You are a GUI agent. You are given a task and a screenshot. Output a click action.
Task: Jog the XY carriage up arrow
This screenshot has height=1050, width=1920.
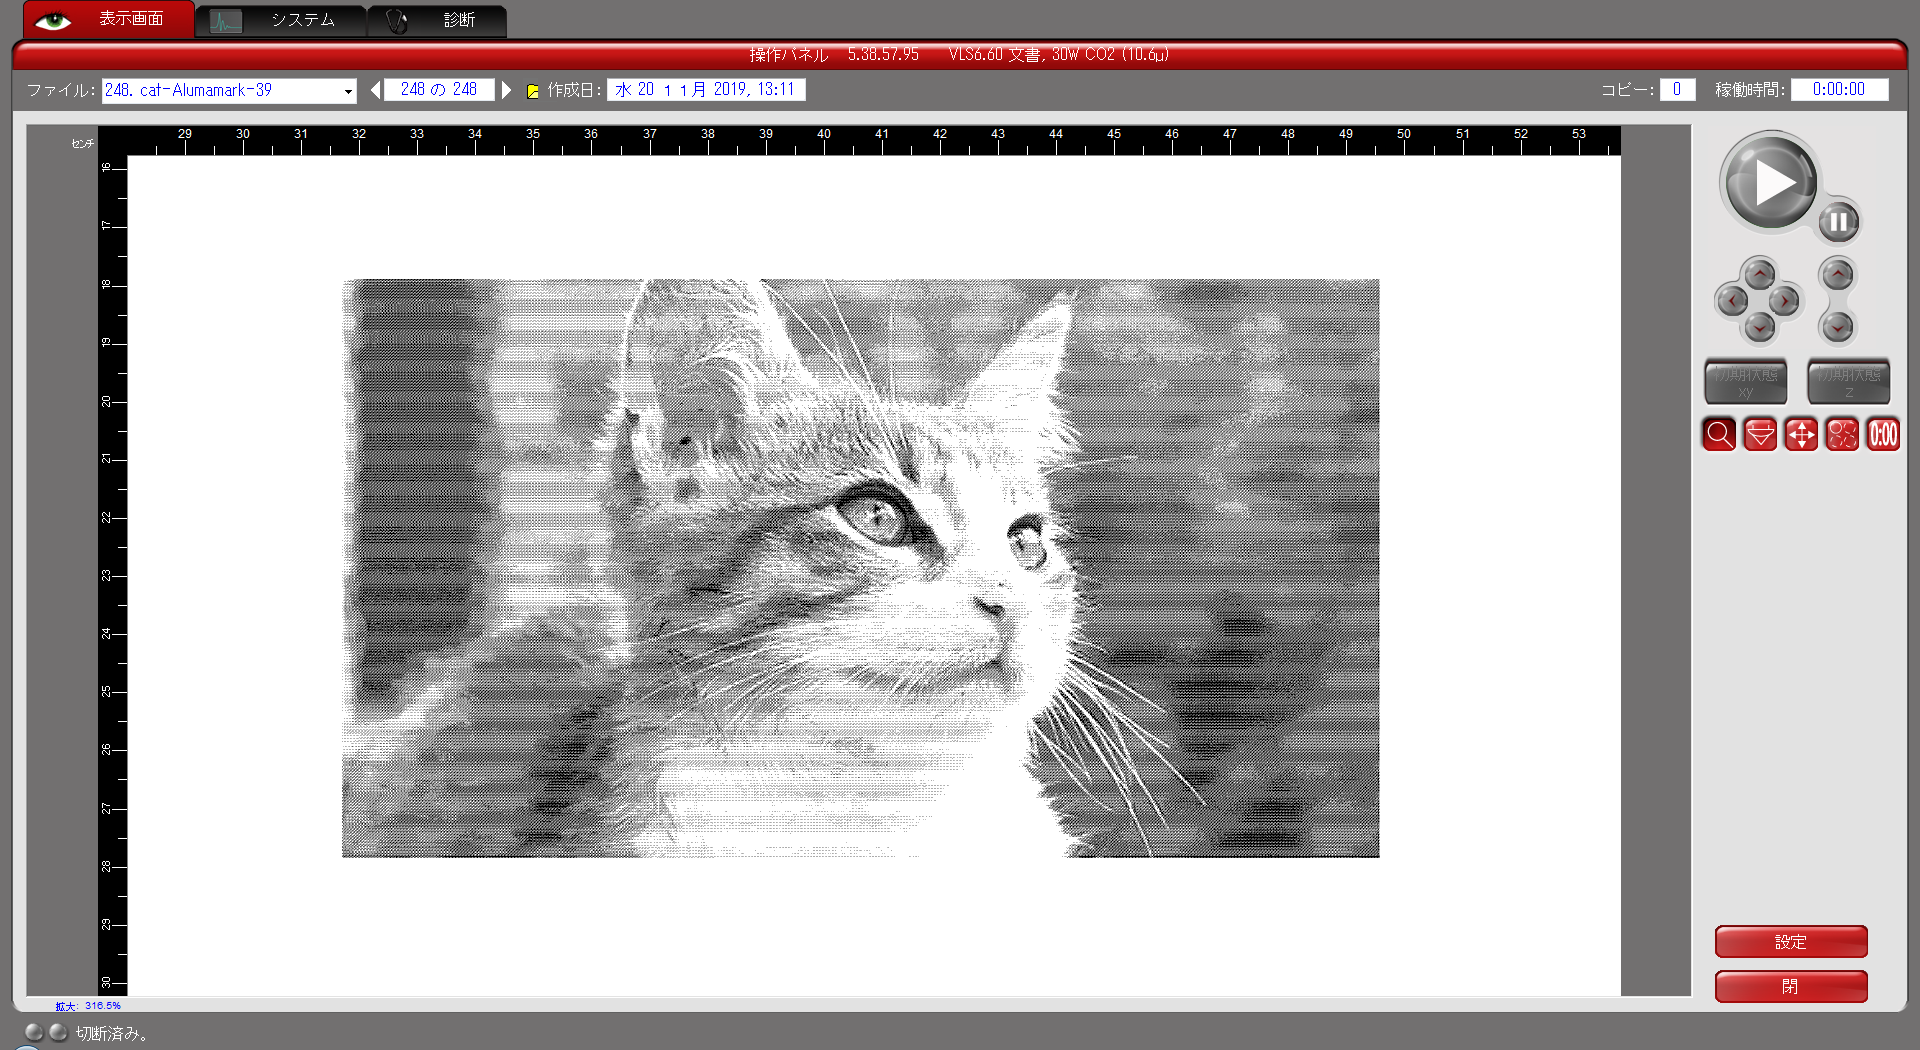[x=1759, y=274]
